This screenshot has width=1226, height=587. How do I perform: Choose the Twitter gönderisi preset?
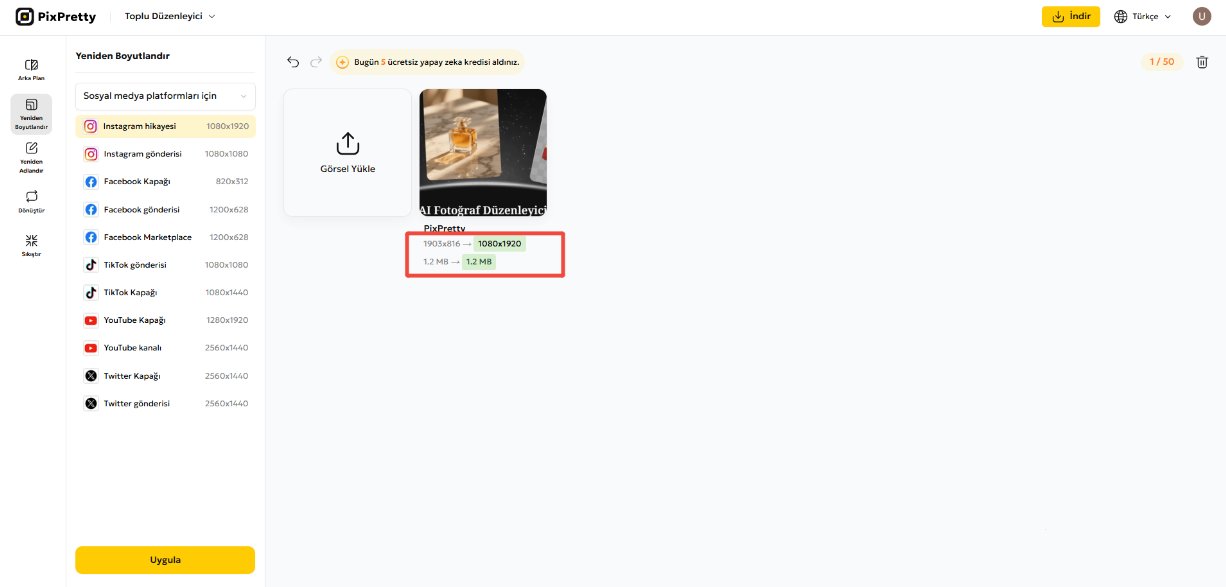(166, 403)
